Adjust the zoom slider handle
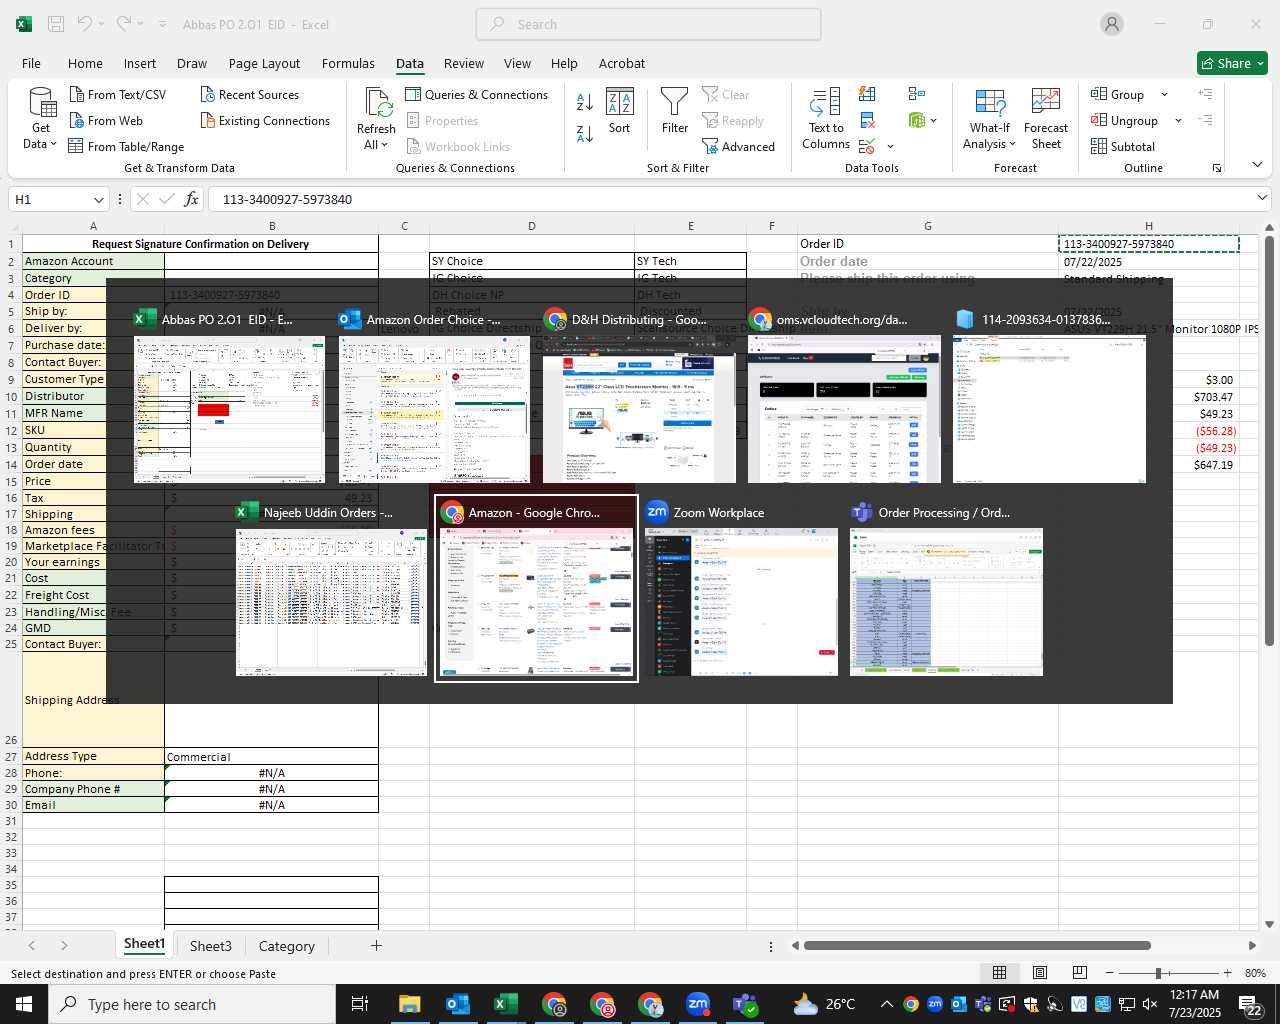The height and width of the screenshot is (1024, 1280). 1158,973
